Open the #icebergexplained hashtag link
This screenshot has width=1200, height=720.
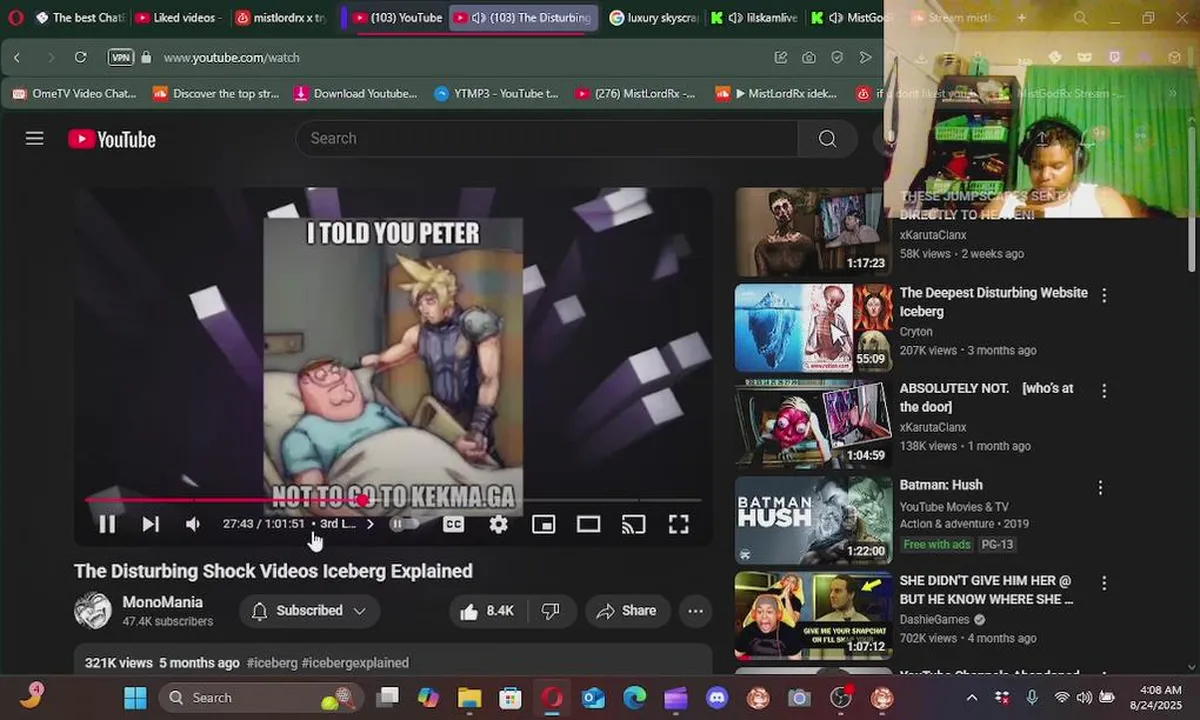click(355, 662)
